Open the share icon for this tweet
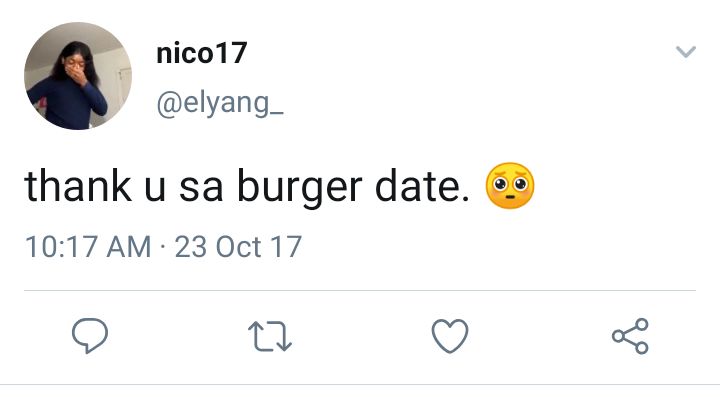This screenshot has width=720, height=397. (630, 336)
